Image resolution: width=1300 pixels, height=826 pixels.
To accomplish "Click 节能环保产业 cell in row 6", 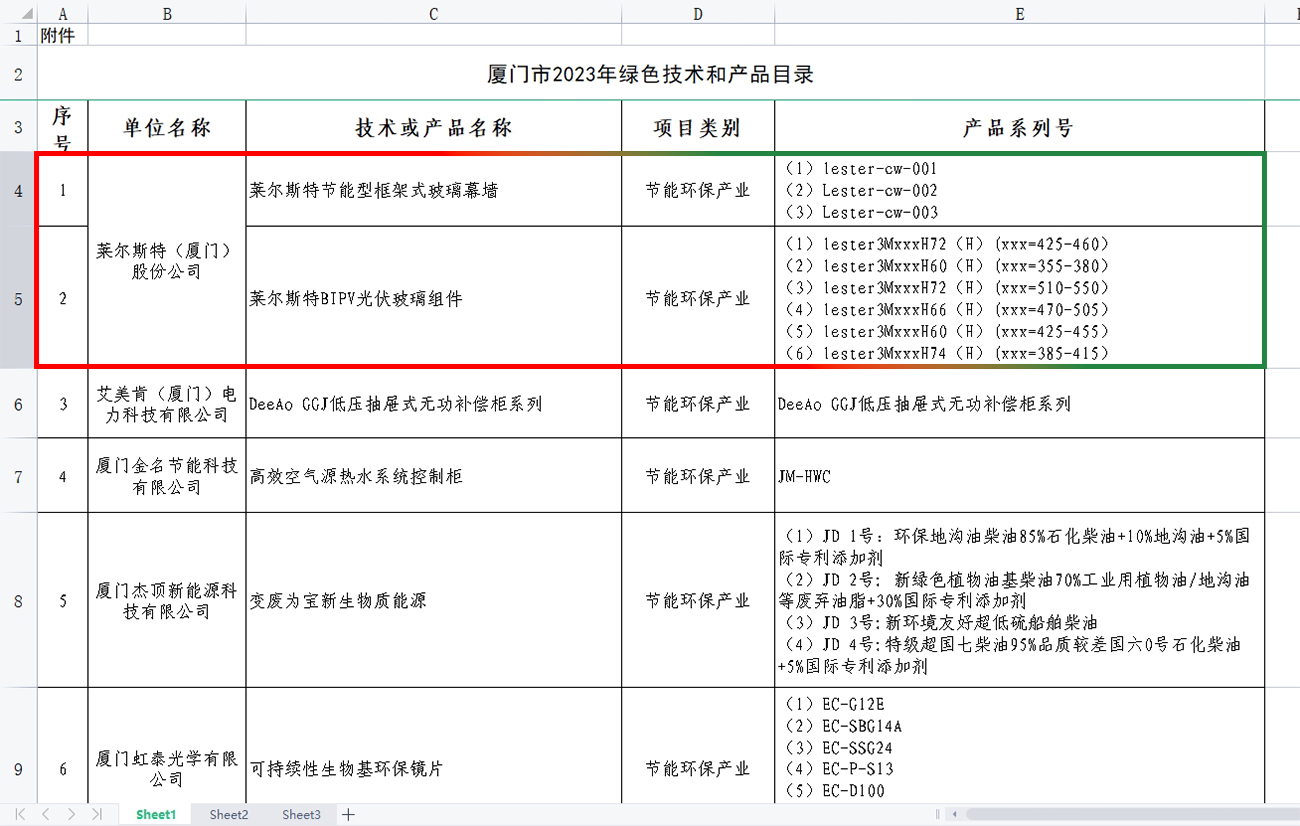I will (697, 404).
